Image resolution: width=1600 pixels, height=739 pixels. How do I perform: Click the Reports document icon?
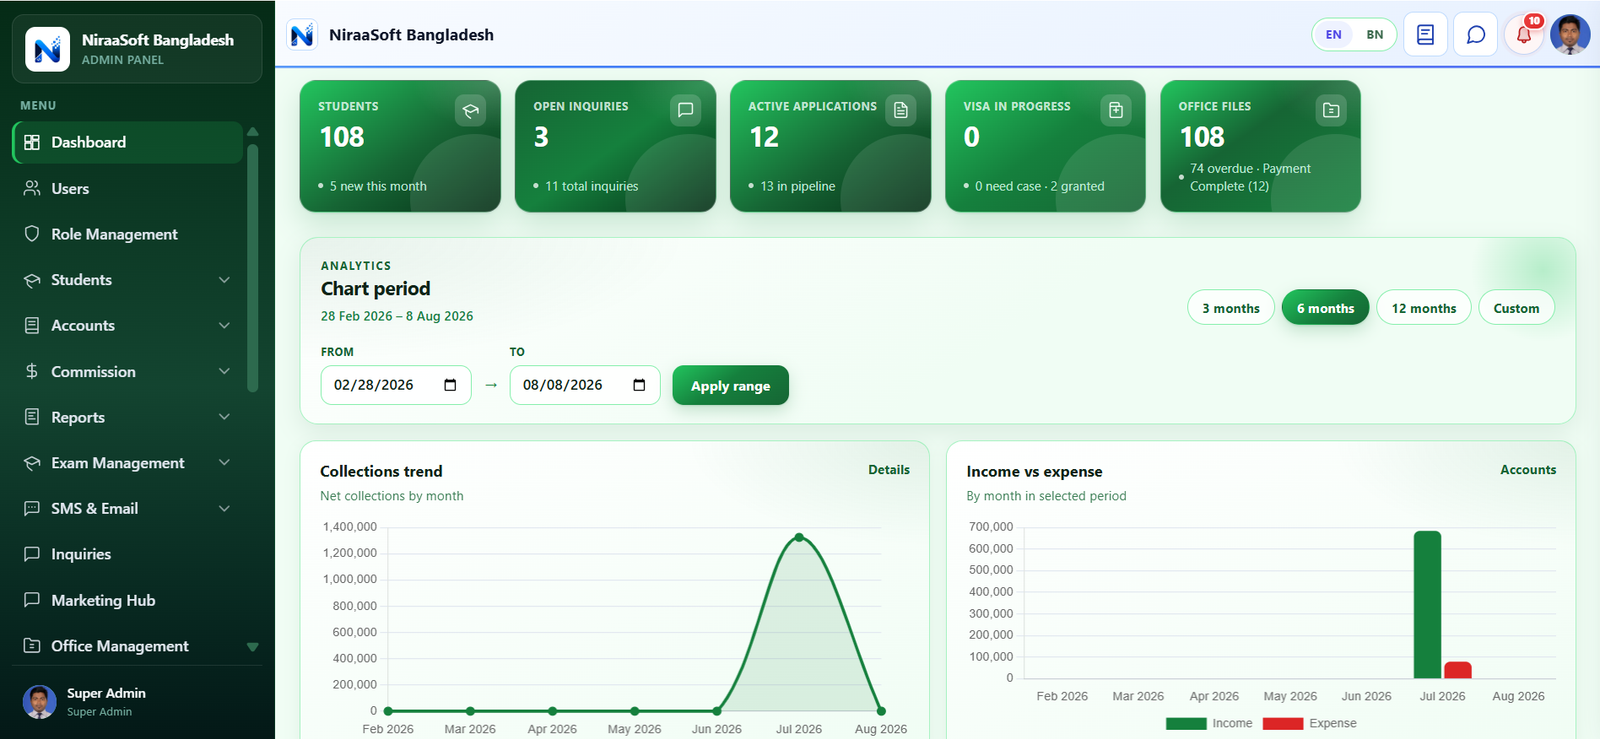32,417
